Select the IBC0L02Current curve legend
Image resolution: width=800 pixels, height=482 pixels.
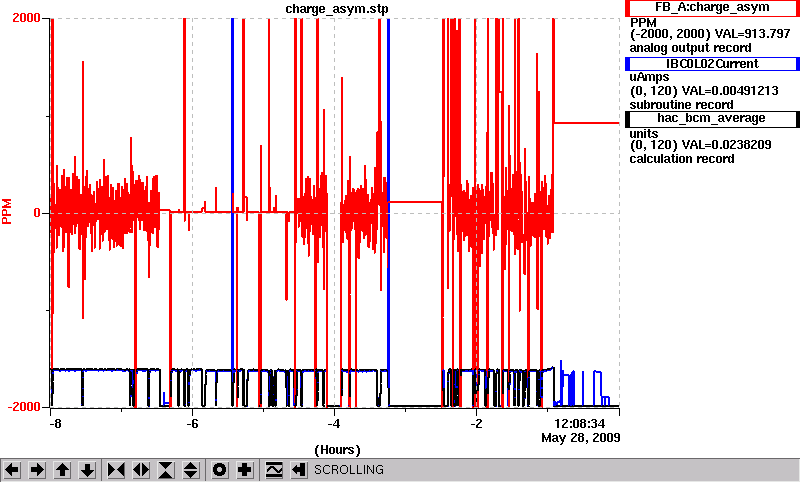point(712,64)
